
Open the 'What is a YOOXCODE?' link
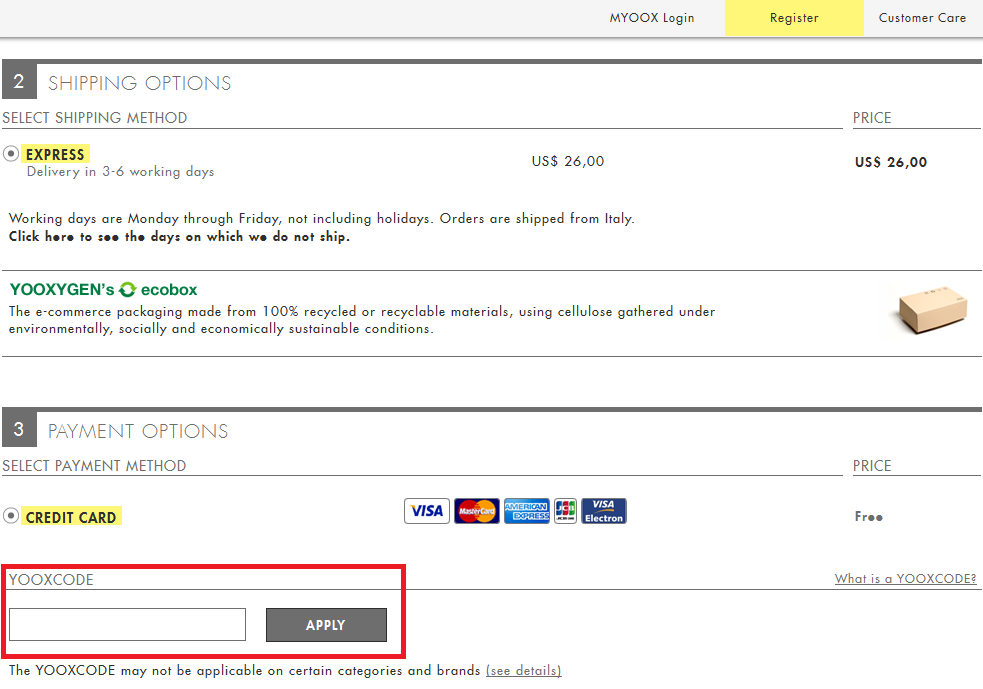905,579
